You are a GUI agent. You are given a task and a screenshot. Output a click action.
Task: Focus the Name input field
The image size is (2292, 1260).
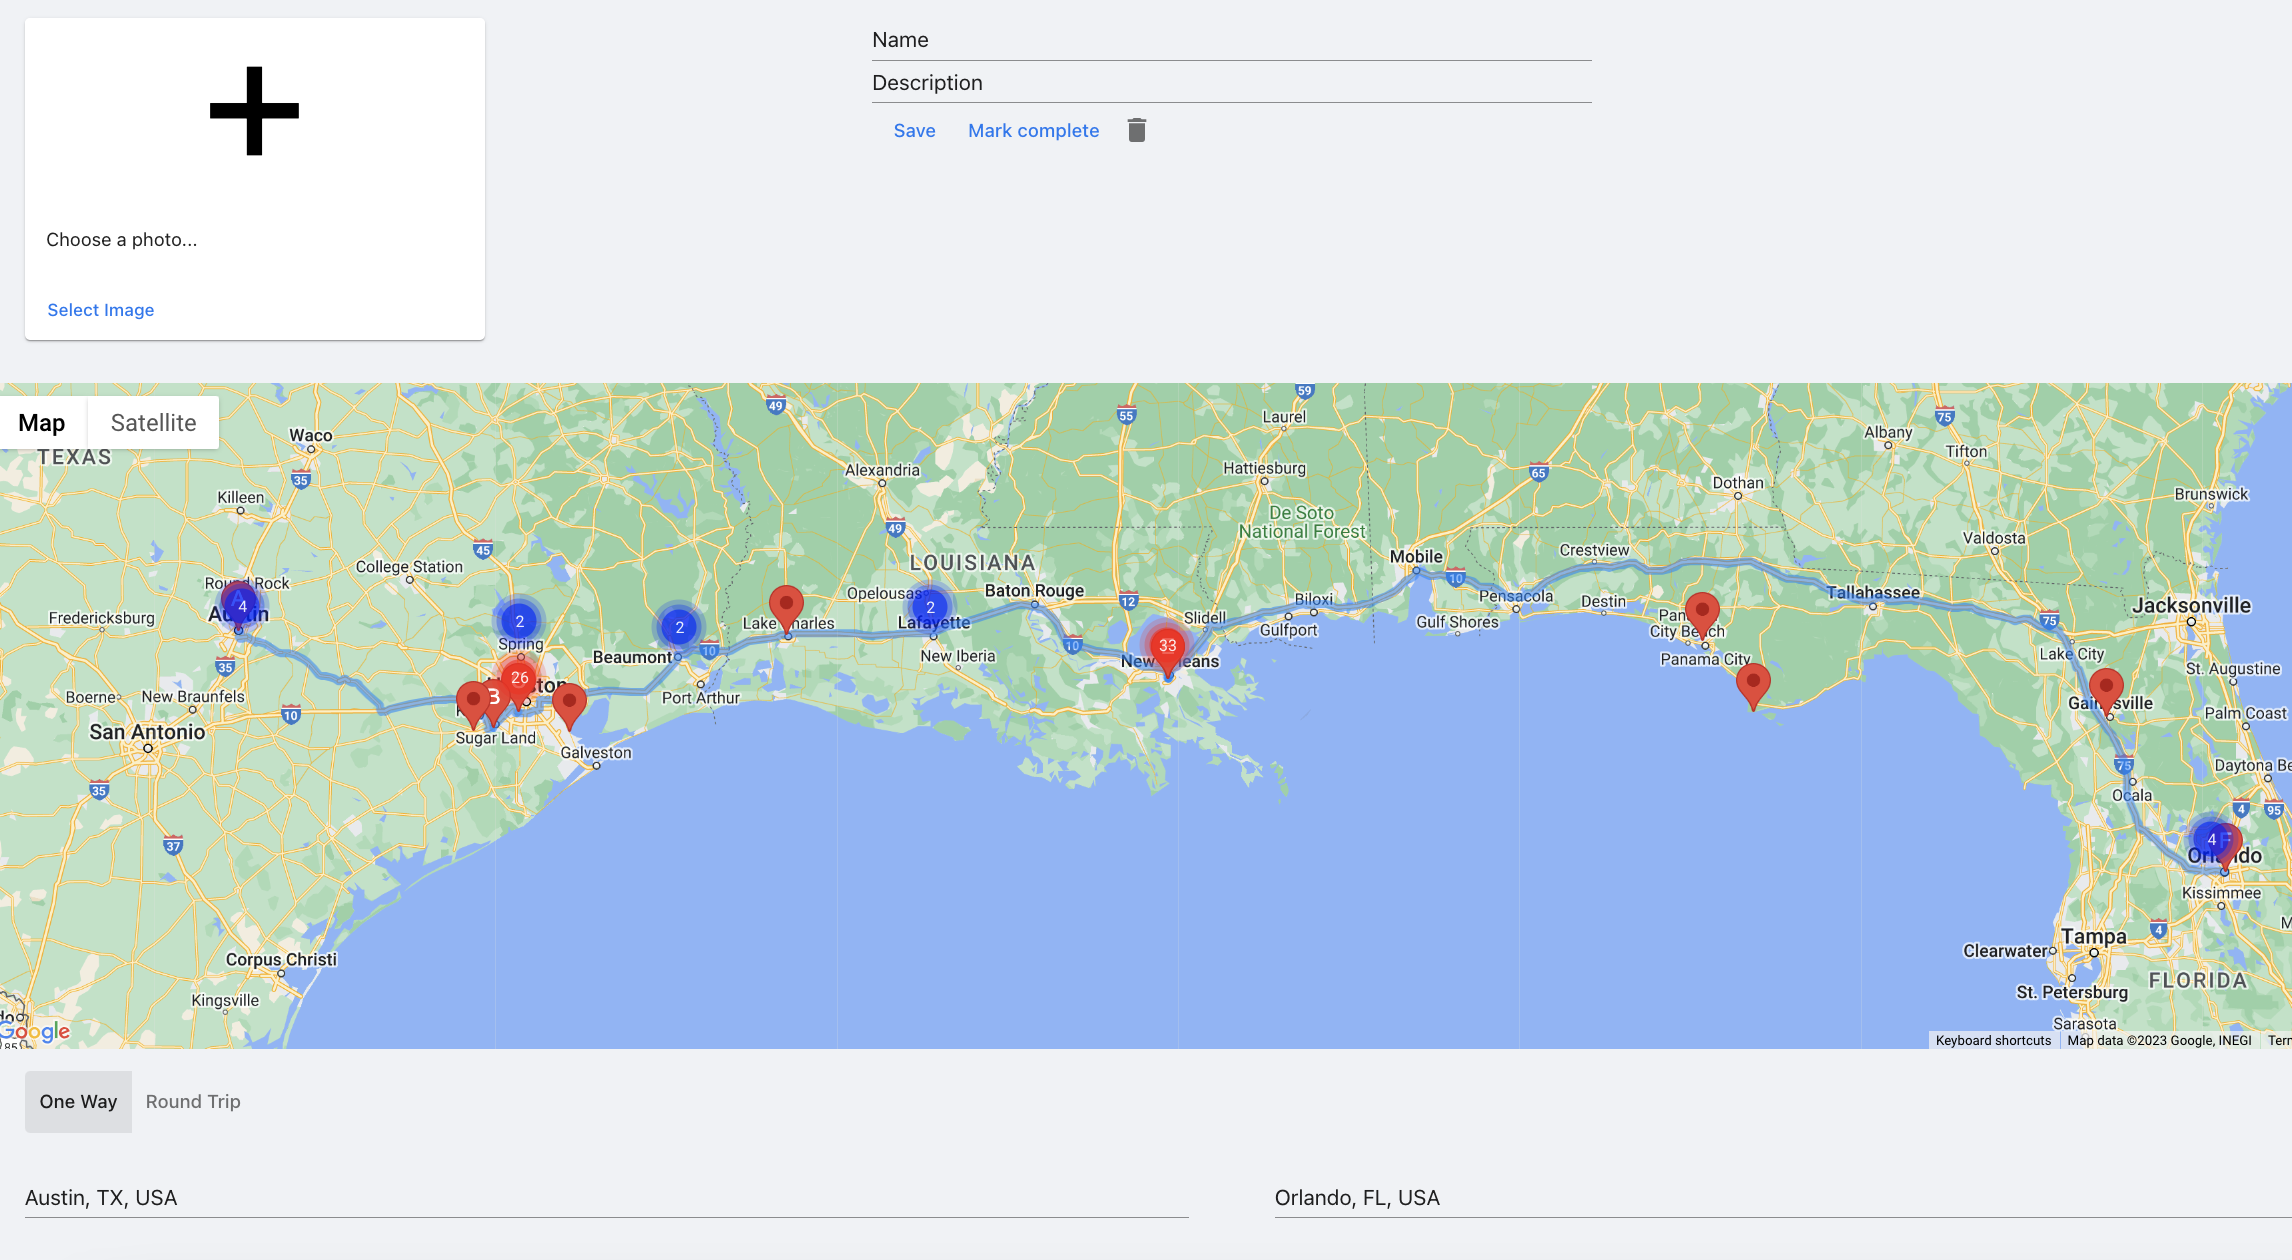tap(1231, 40)
